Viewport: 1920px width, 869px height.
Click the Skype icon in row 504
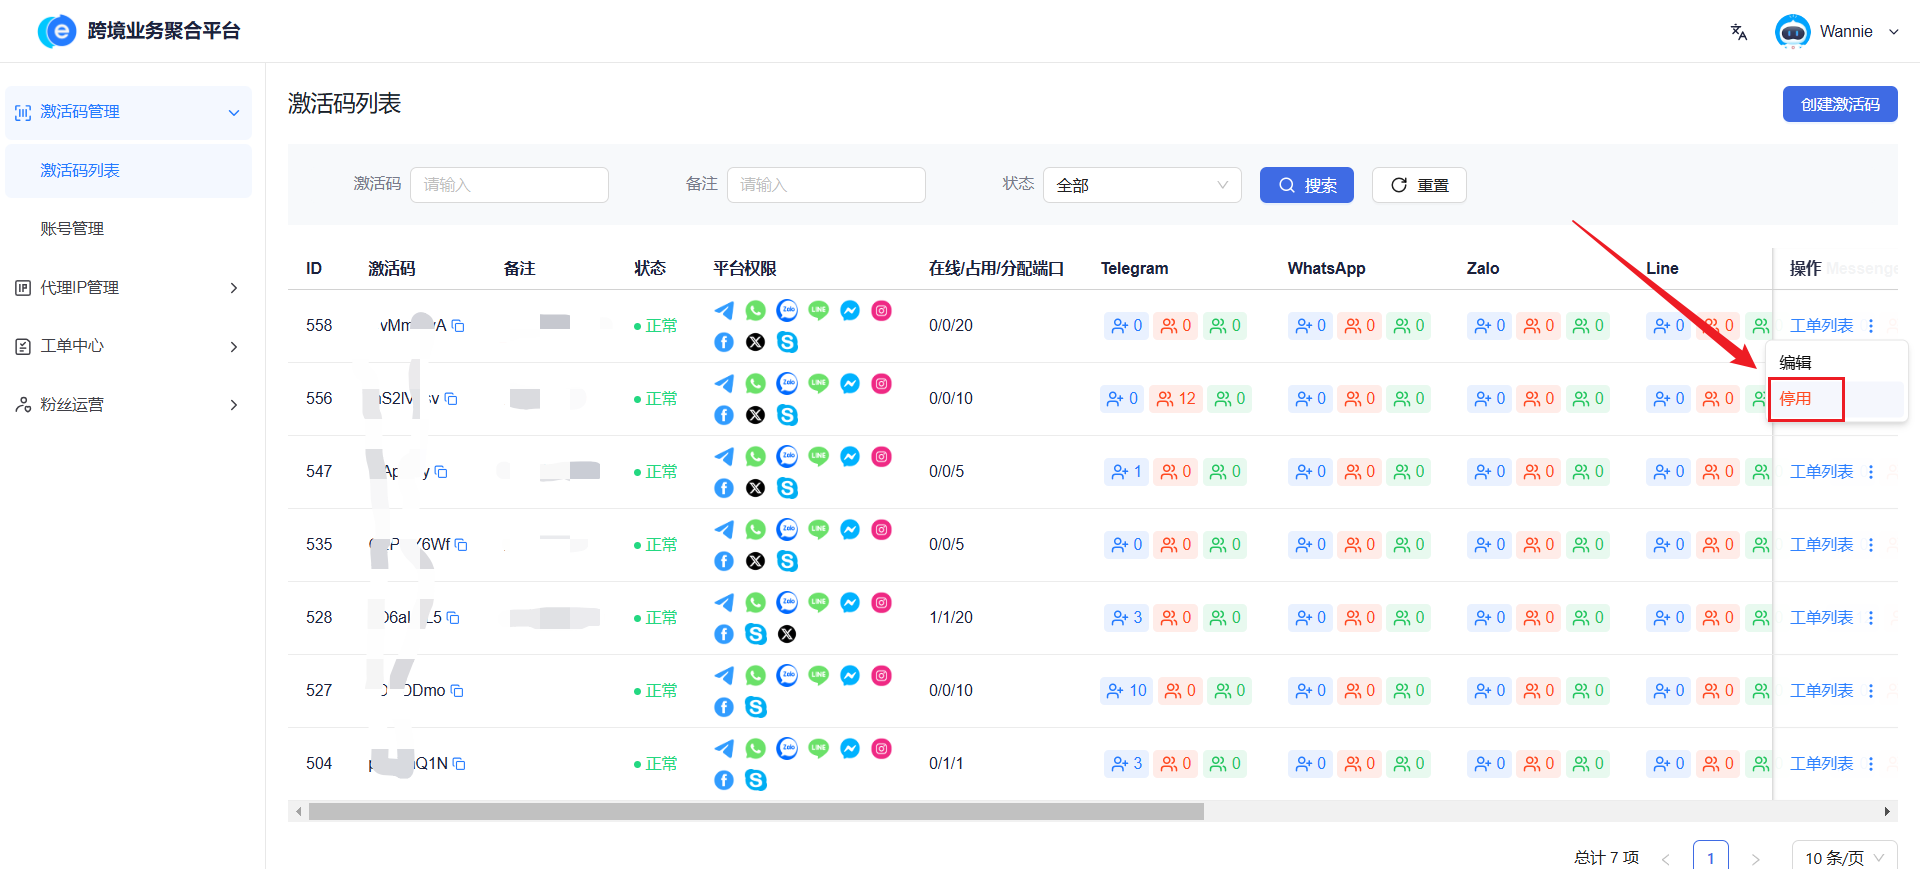756,780
